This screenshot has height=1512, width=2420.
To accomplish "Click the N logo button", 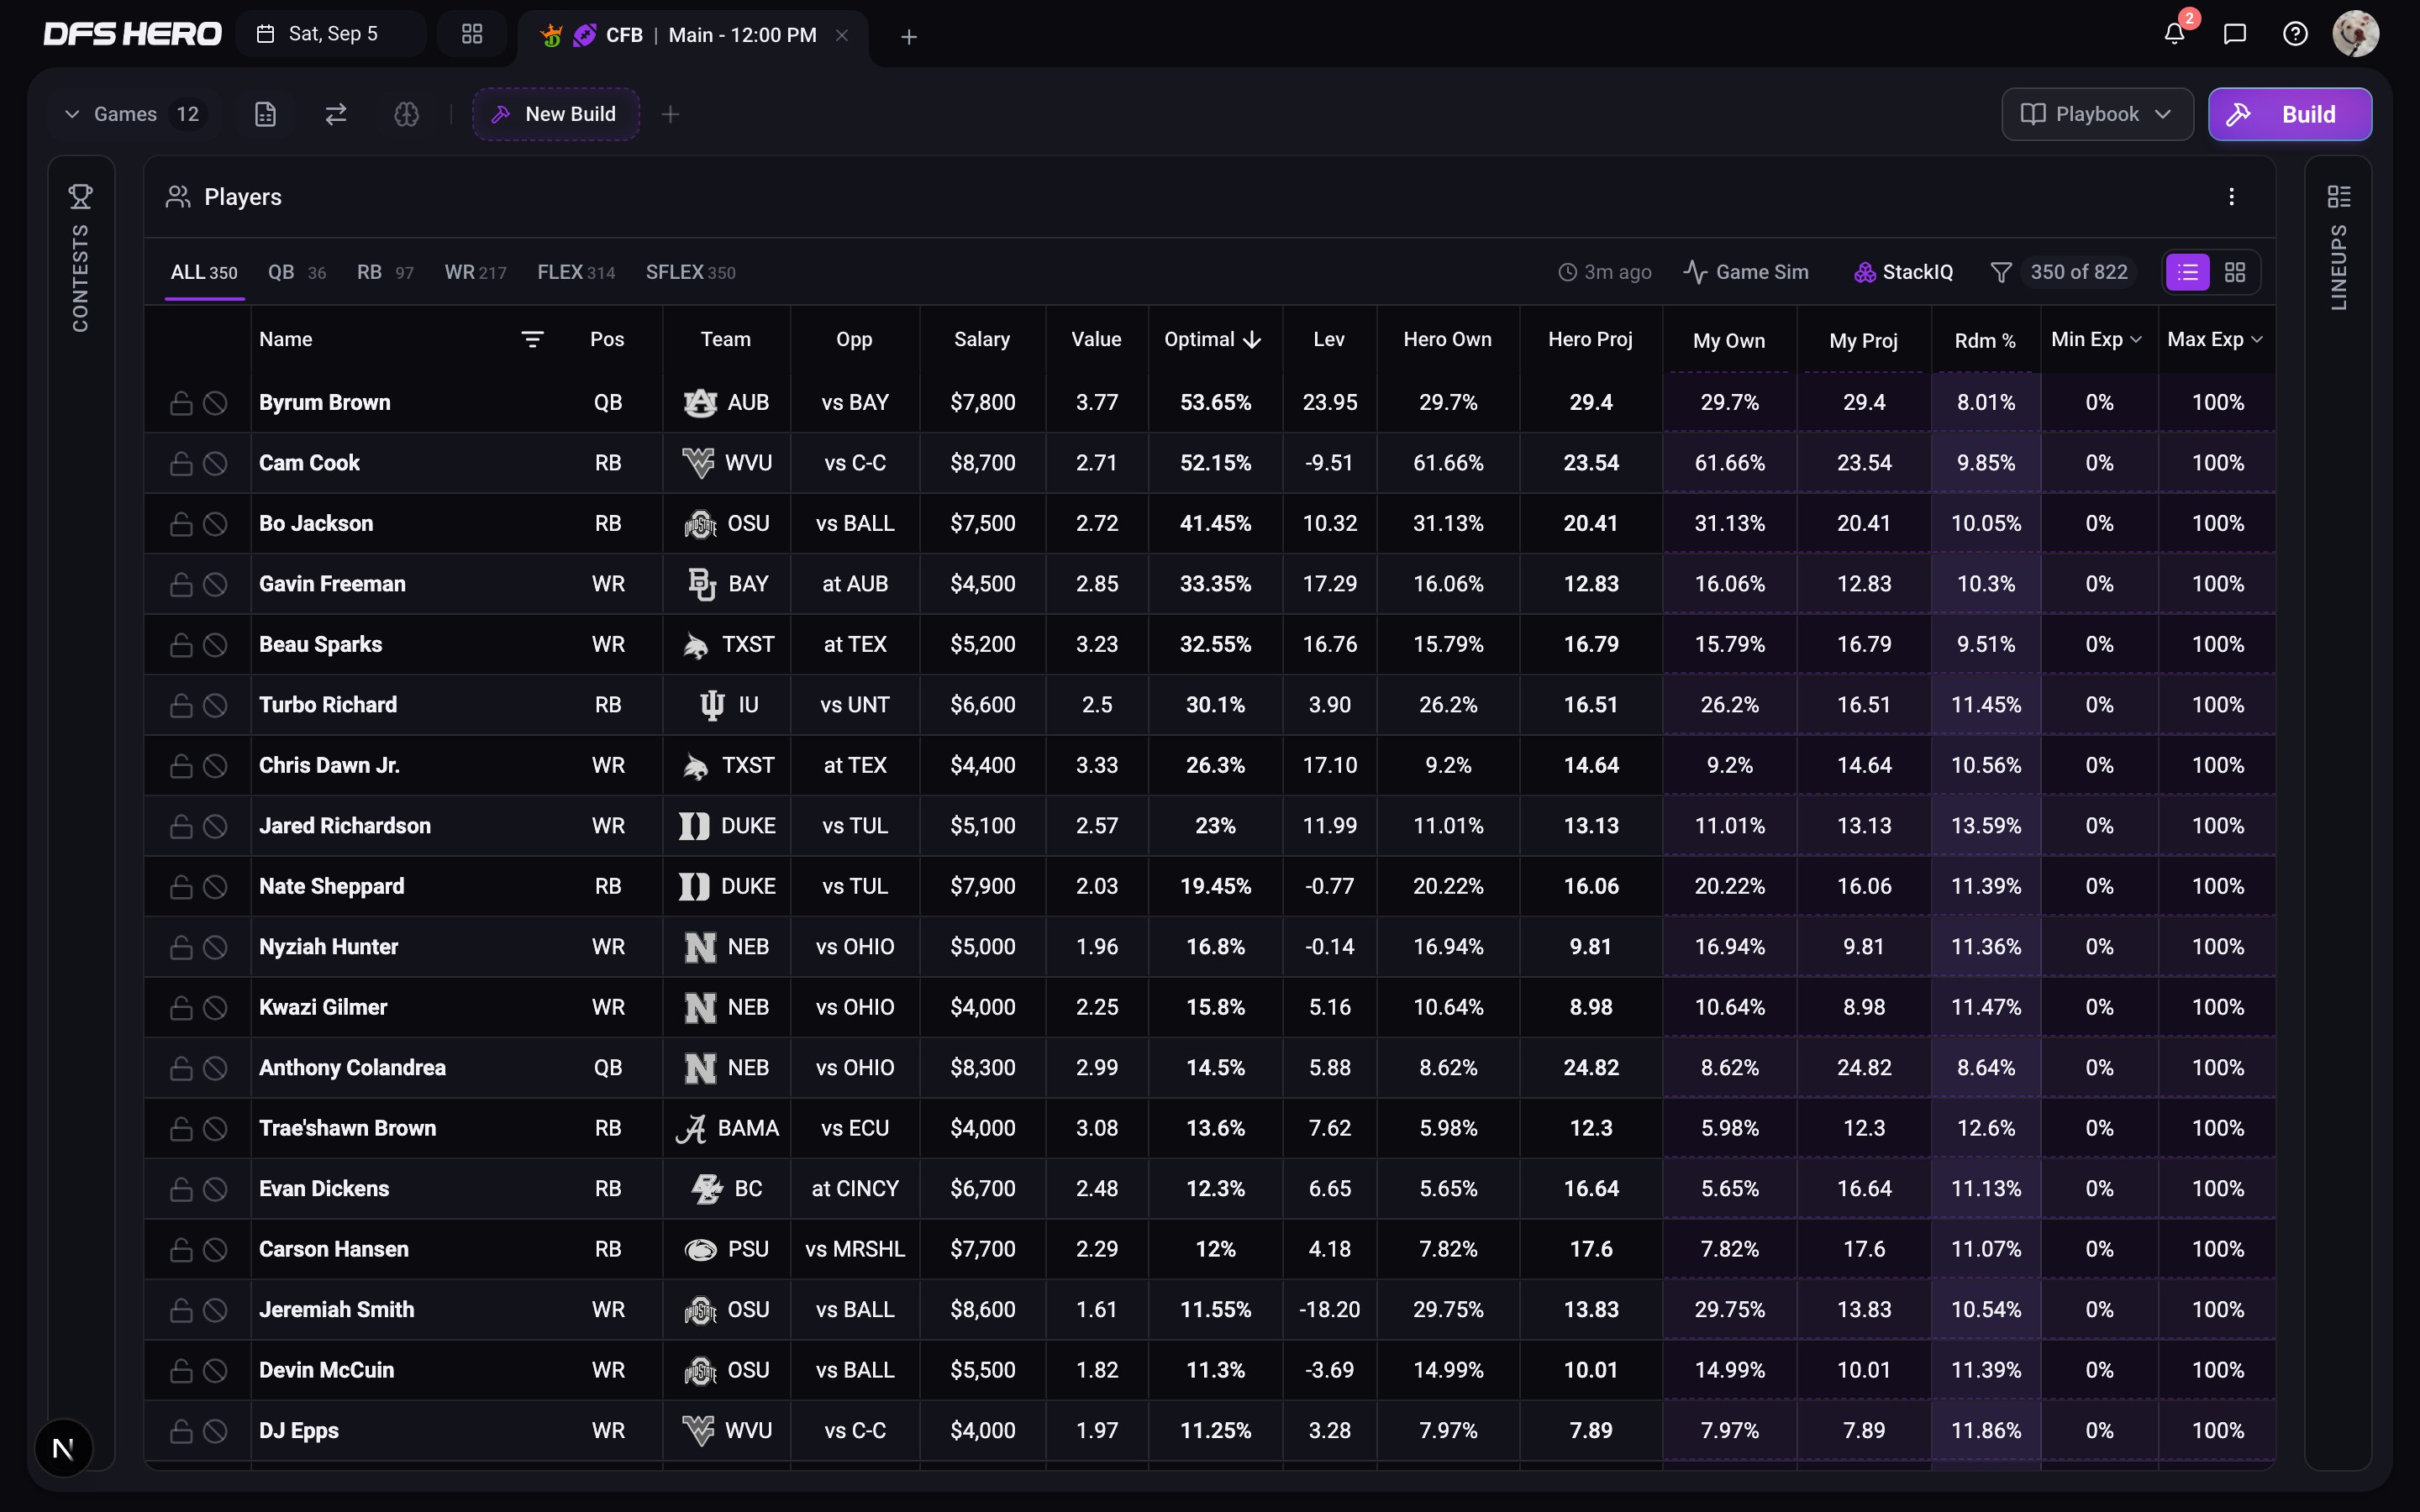I will tap(63, 1448).
